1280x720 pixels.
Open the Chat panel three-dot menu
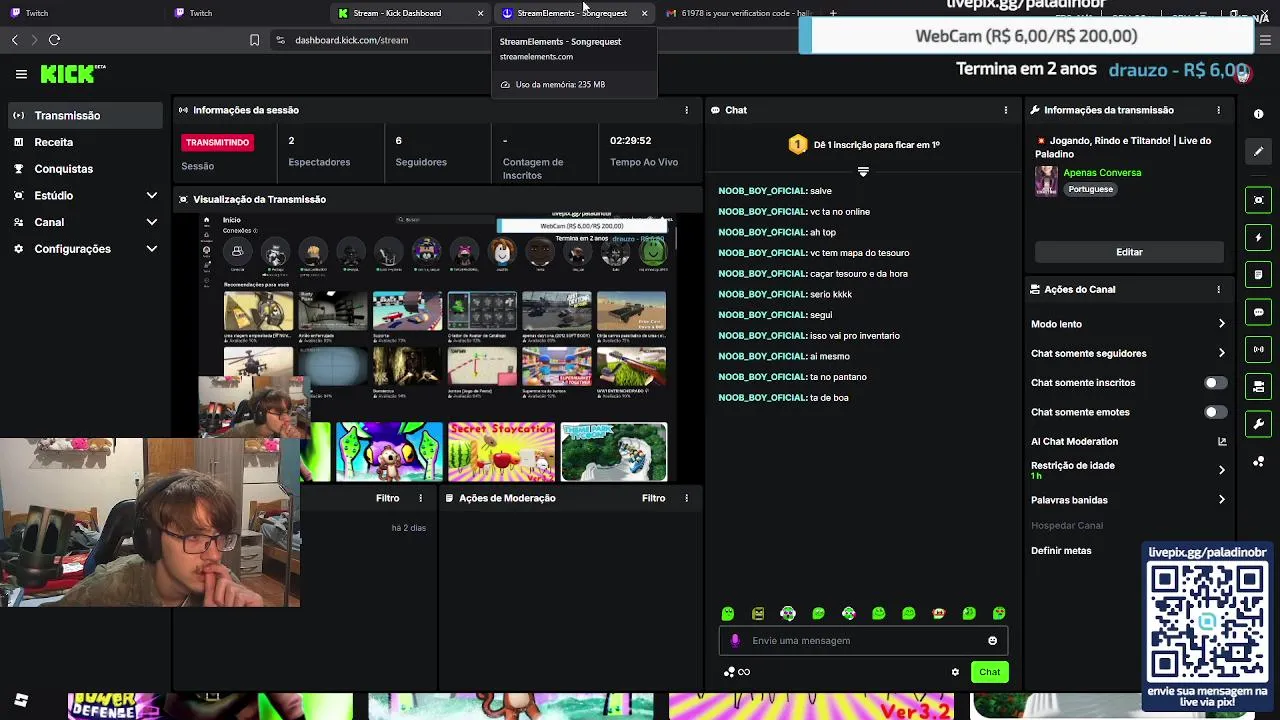click(1006, 110)
